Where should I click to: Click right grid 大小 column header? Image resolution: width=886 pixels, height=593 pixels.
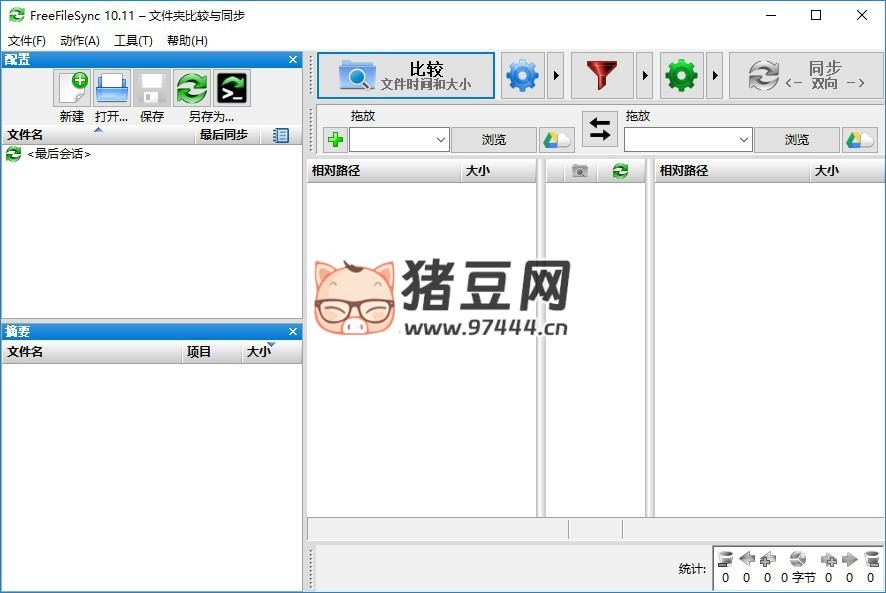(847, 171)
